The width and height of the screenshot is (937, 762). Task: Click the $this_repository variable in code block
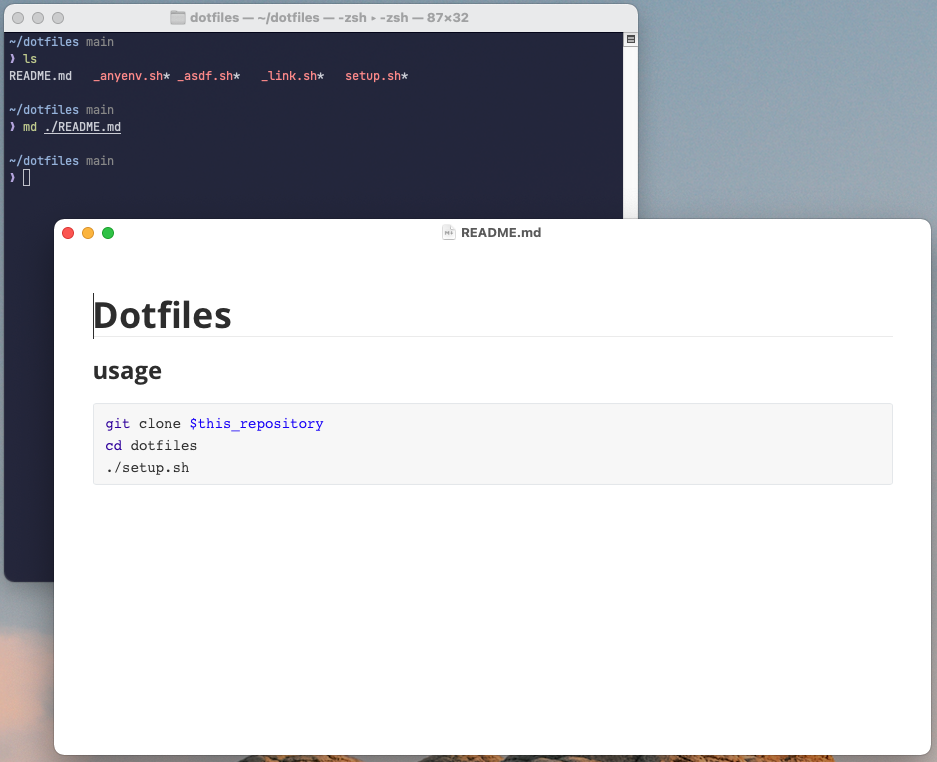[x=256, y=424]
